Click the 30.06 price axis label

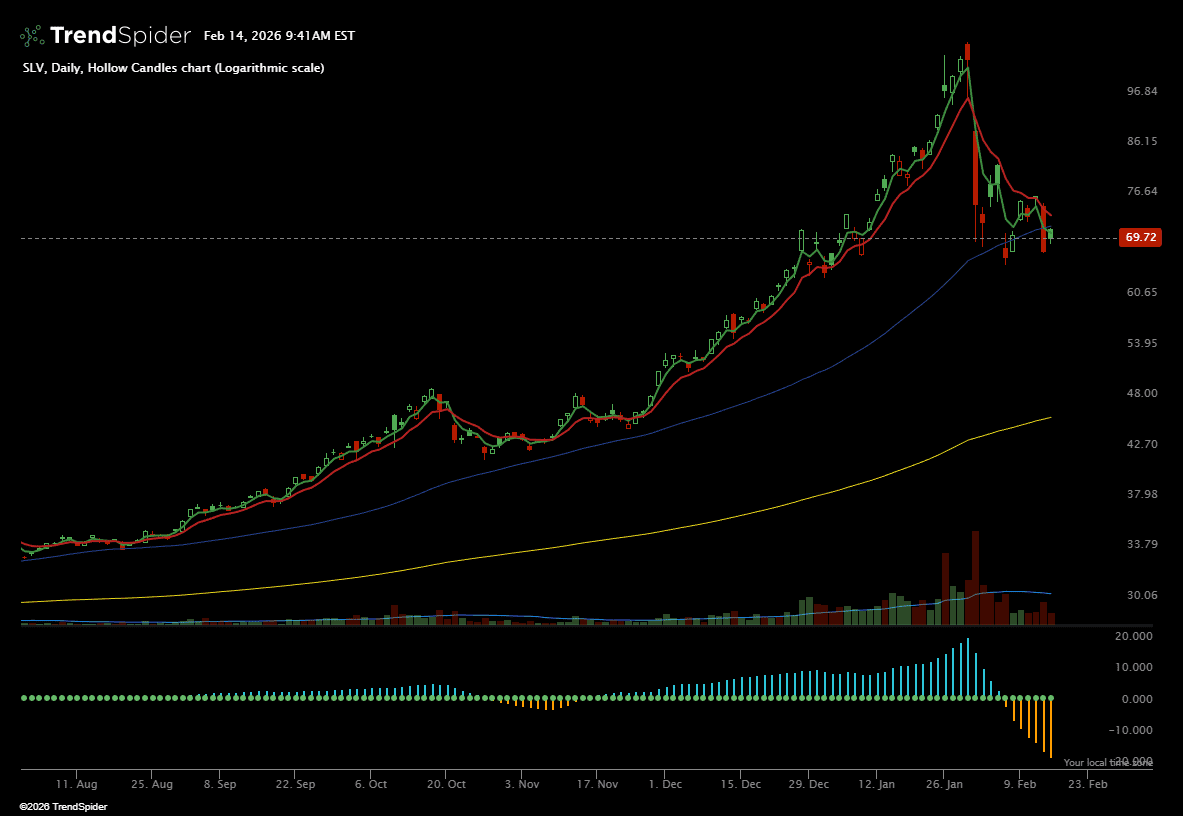point(1141,595)
